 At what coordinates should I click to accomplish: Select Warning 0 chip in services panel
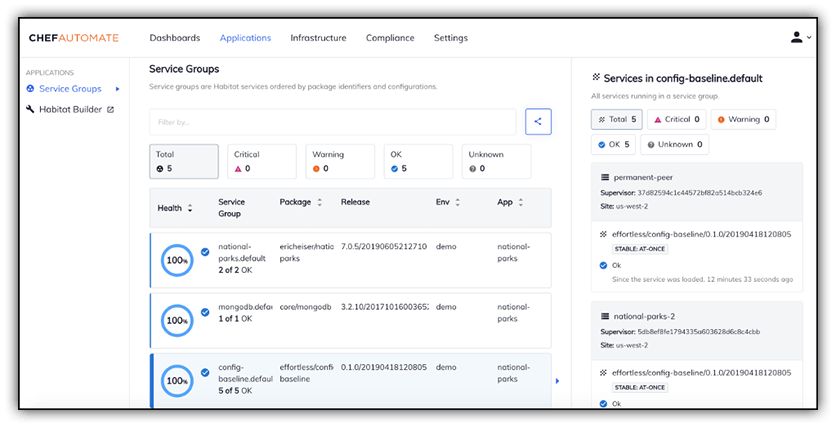(743, 119)
